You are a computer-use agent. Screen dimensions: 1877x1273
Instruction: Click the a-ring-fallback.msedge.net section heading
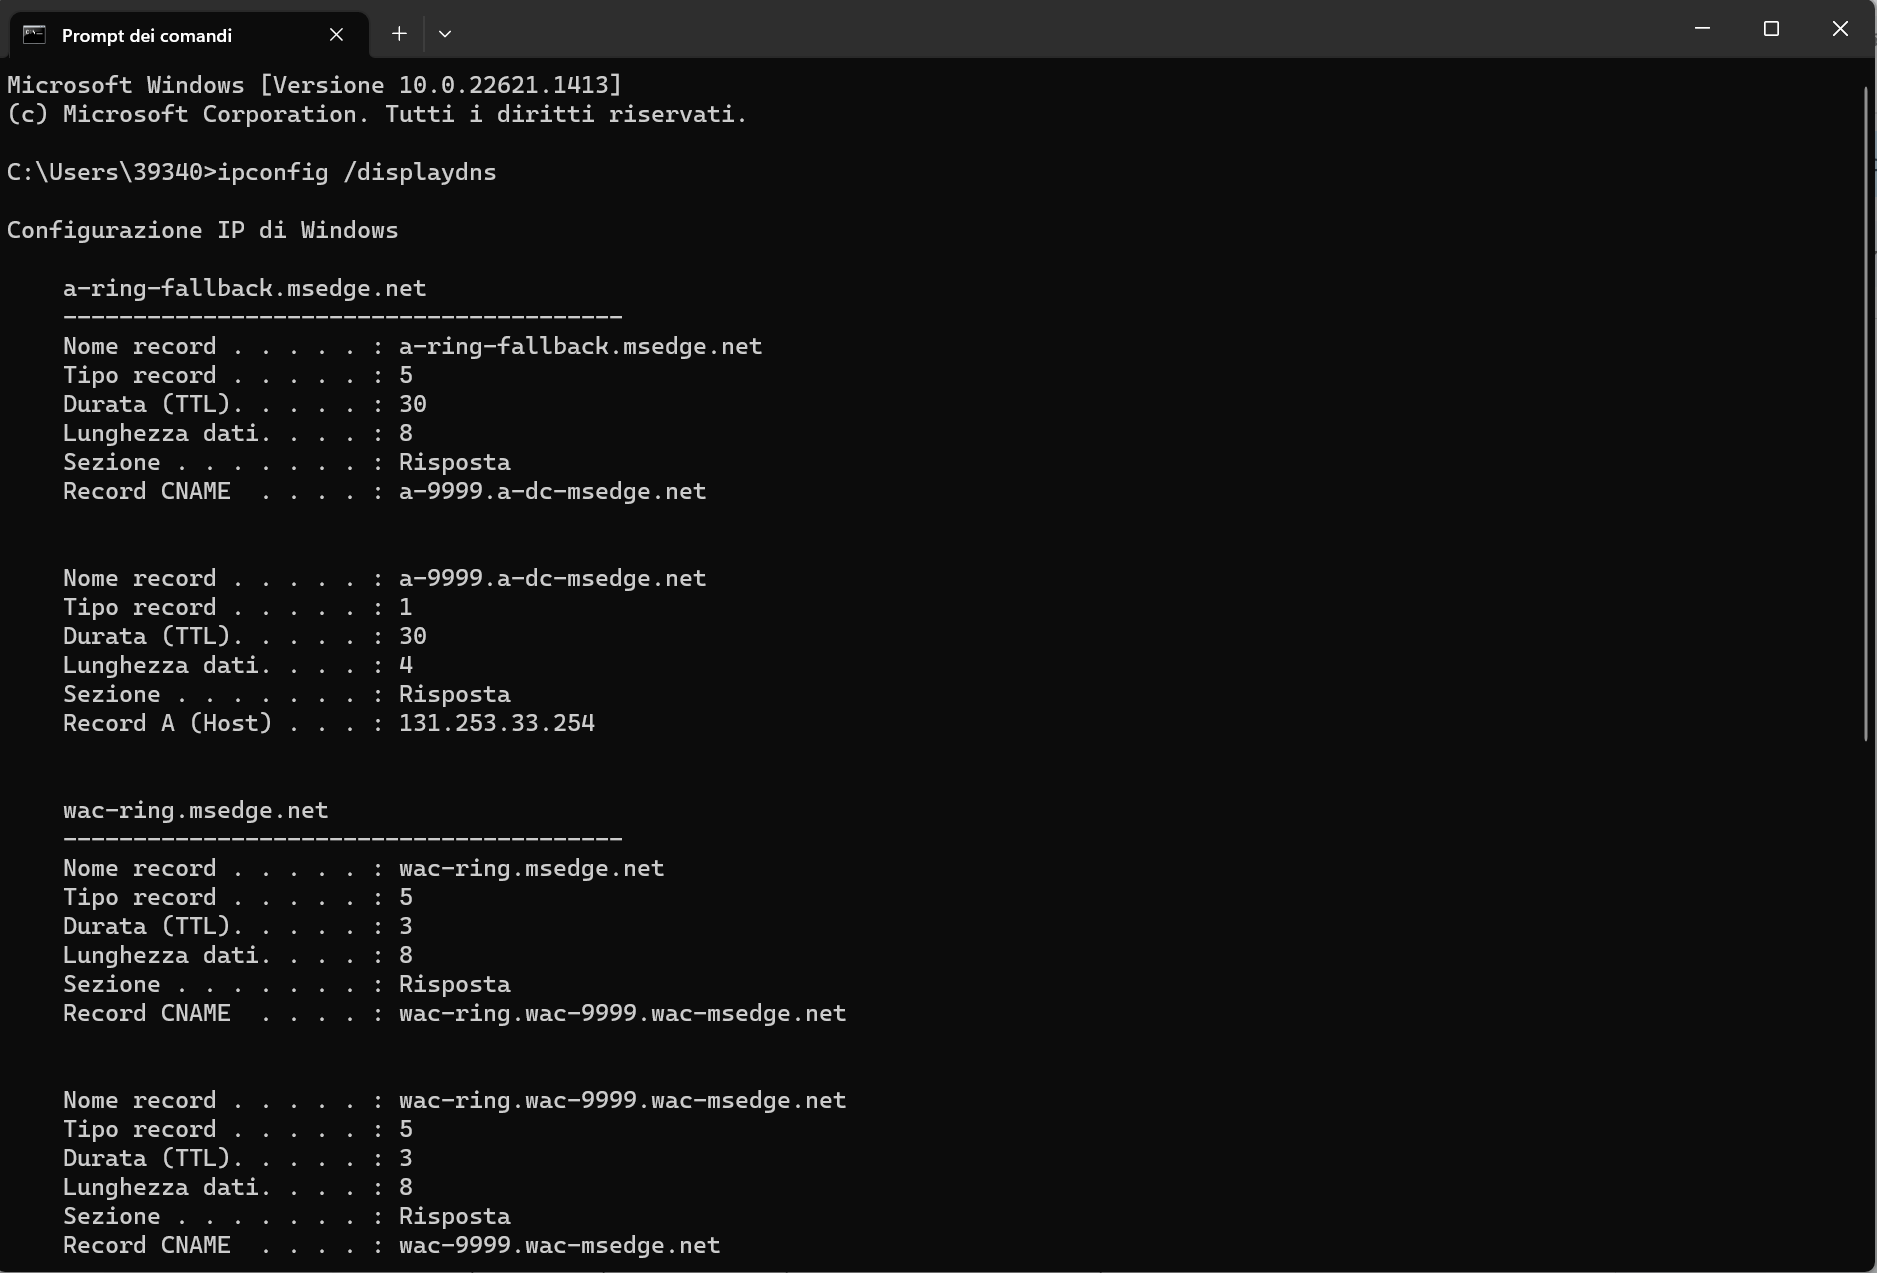click(244, 288)
